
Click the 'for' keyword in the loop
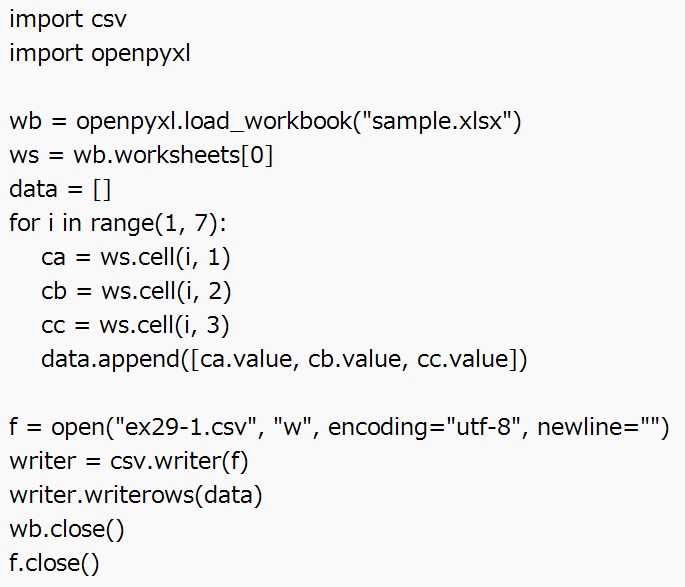coord(23,224)
